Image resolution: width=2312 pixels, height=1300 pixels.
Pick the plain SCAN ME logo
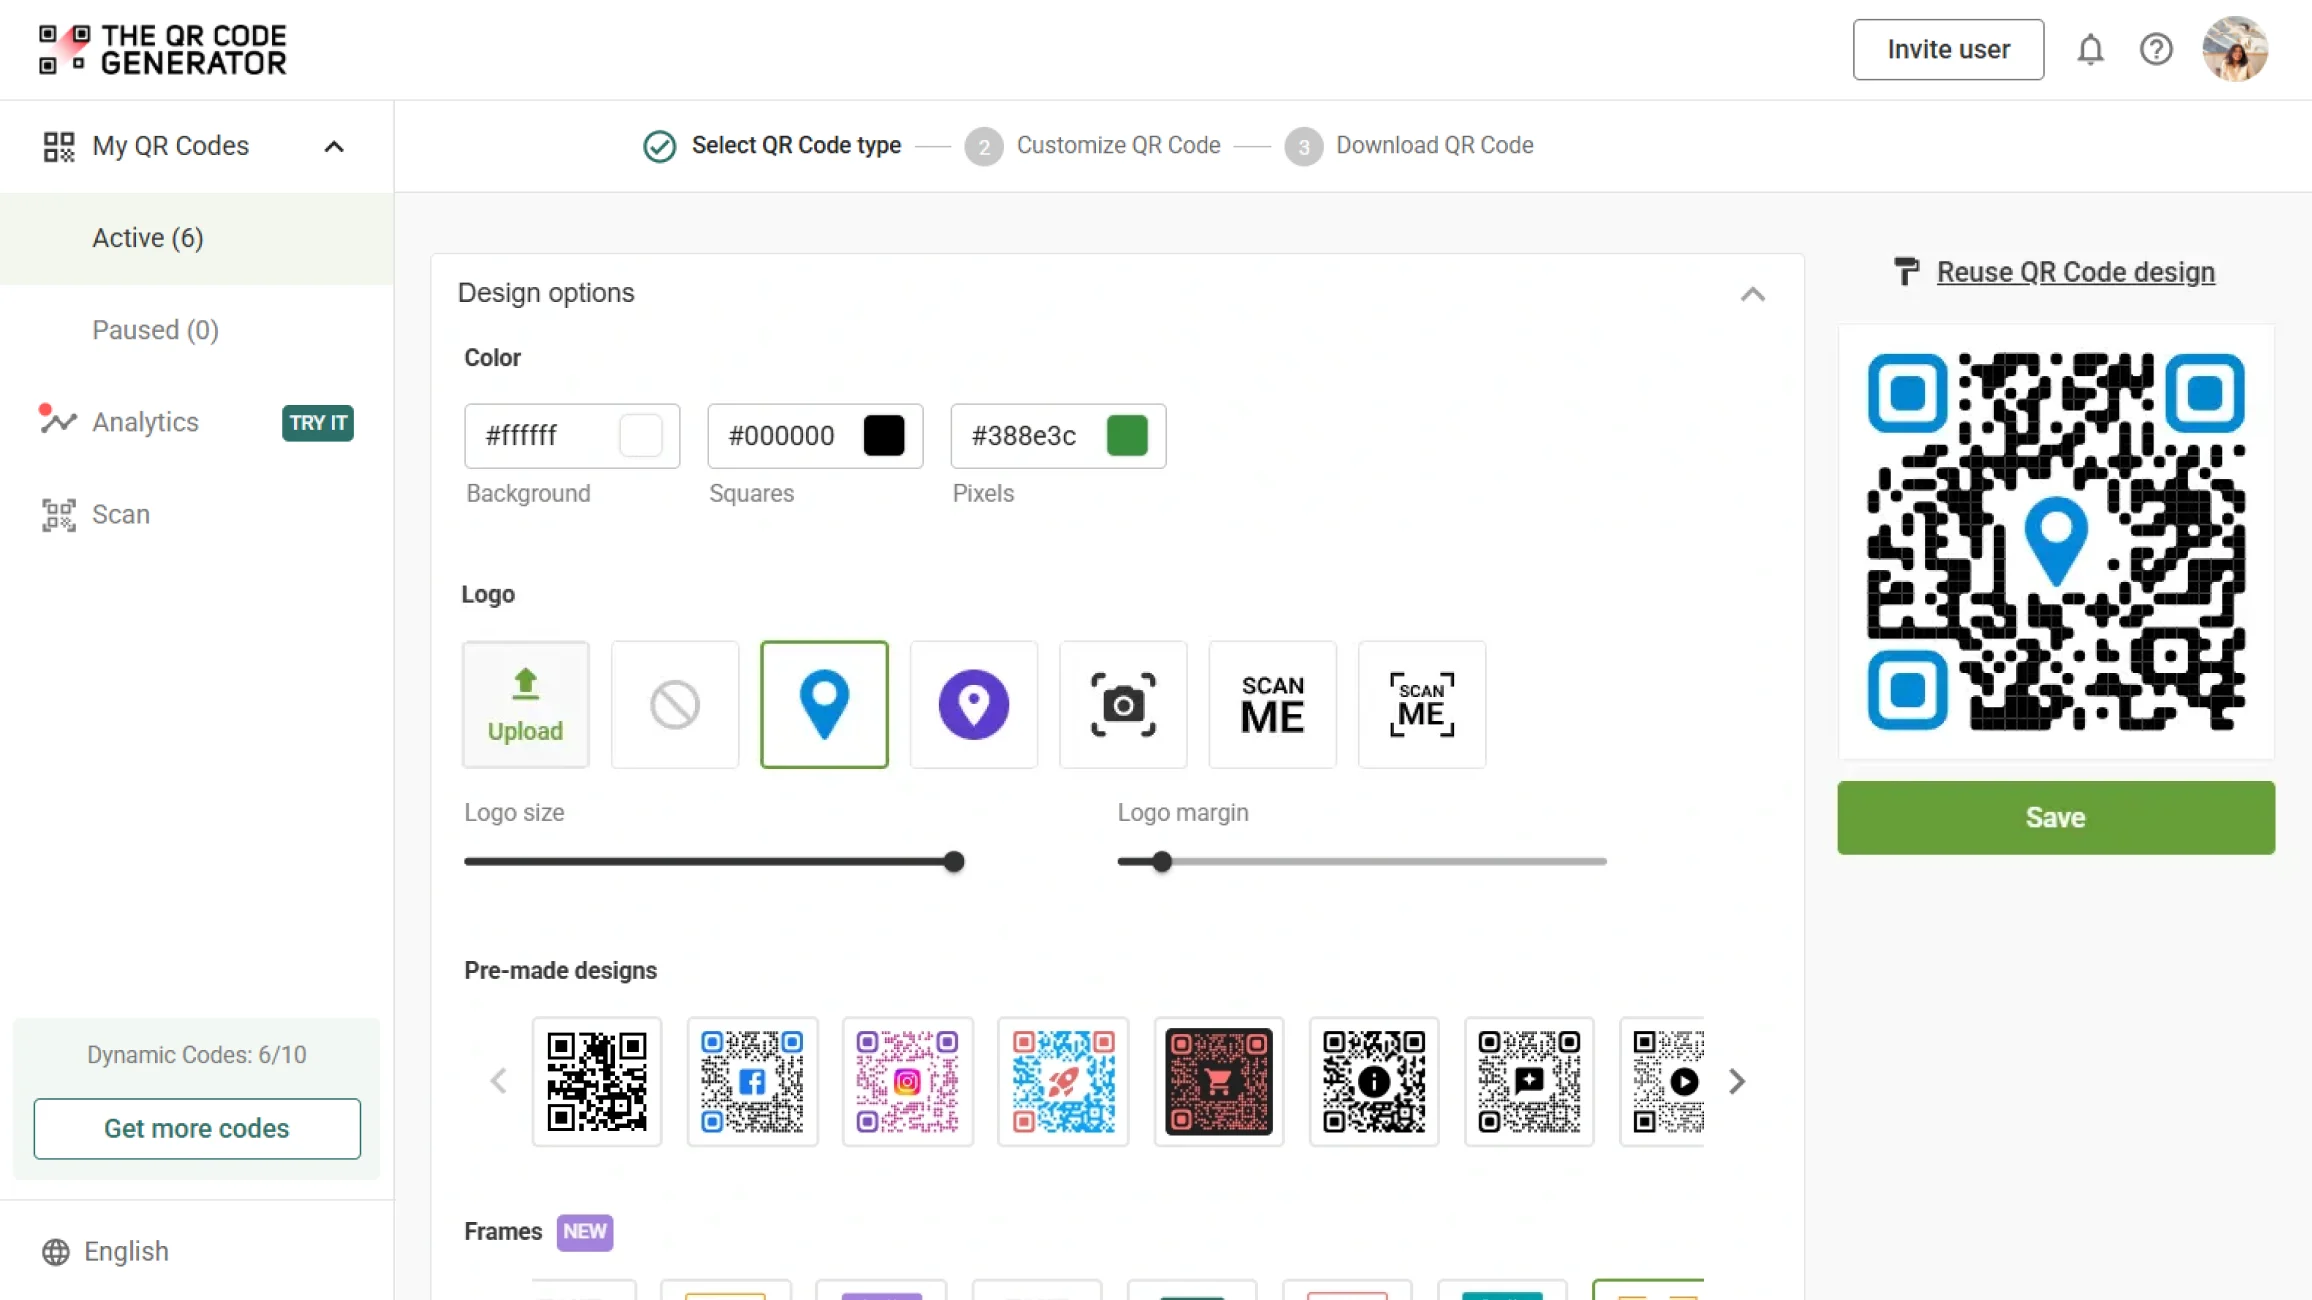(1272, 704)
